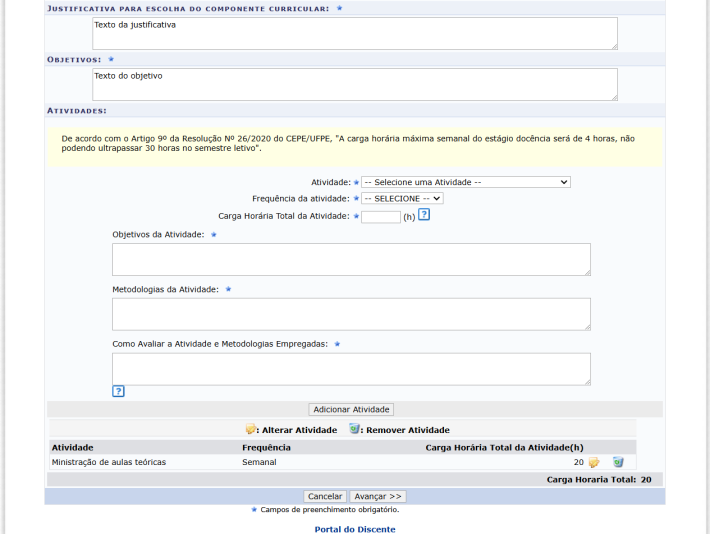Proceed with the Avançar >> button
This screenshot has width=710, height=534.
[x=378, y=496]
